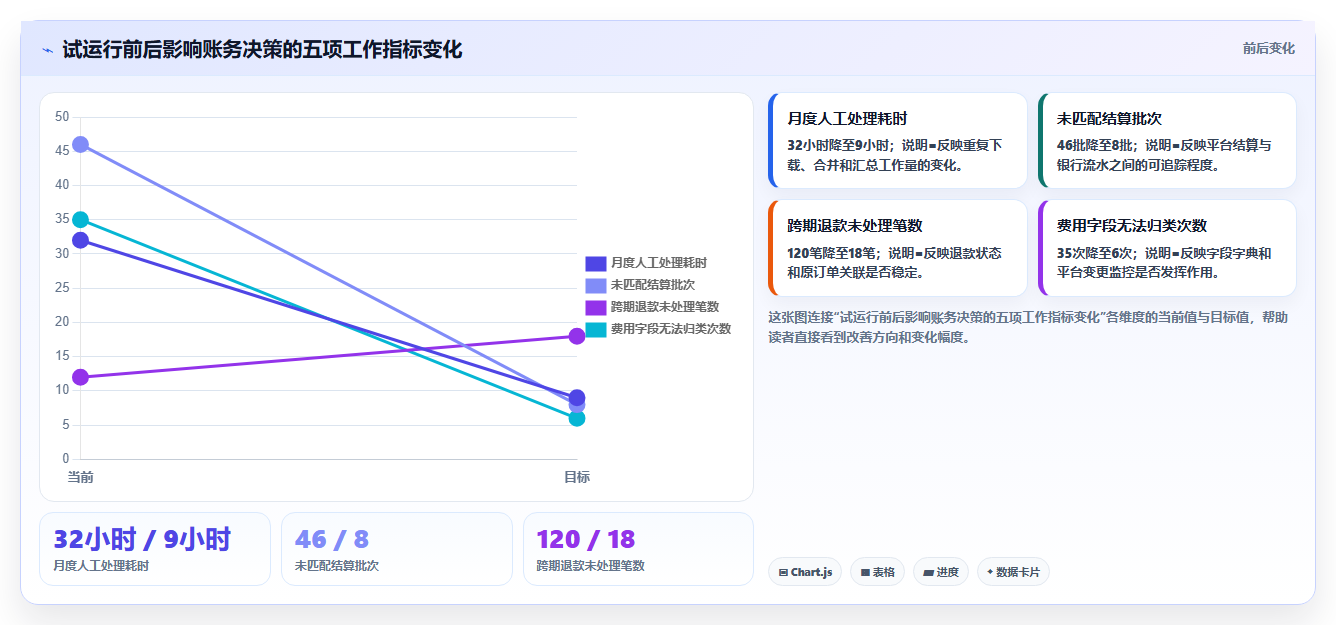The image size is (1336, 625).
Task: Click the 当前 data point at value 12
Action: coord(80,377)
